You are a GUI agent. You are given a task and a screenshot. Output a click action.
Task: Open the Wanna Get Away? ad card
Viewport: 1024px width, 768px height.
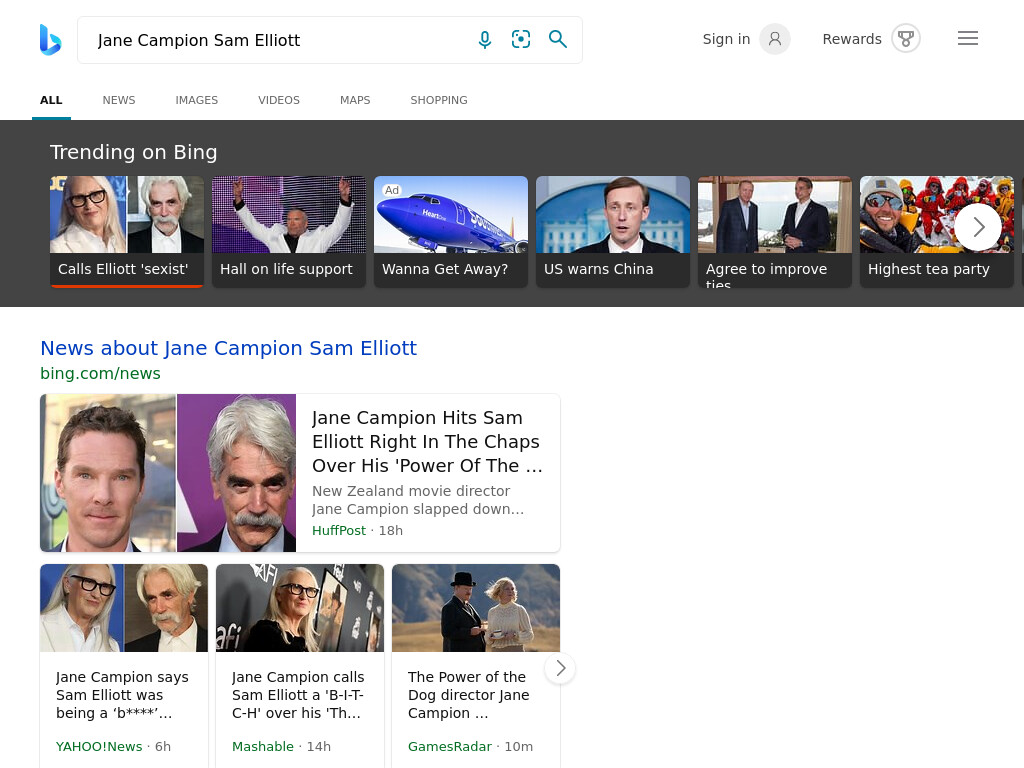click(x=451, y=231)
